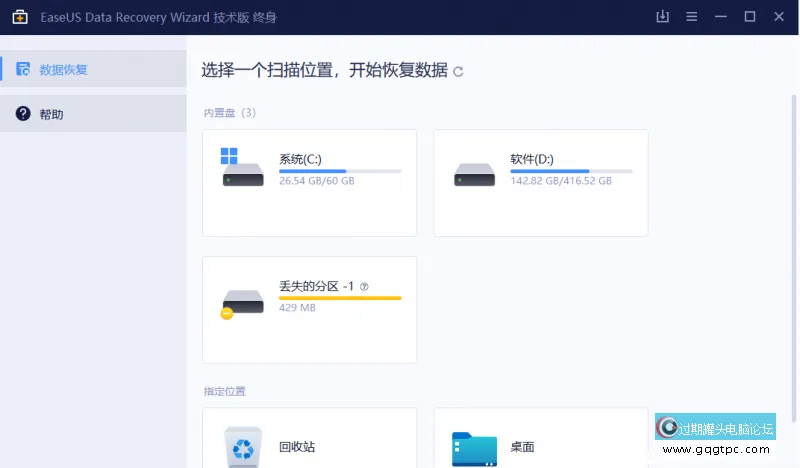Click the 系统(C:) drive icon
Image resolution: width=800 pixels, height=468 pixels.
click(243, 167)
